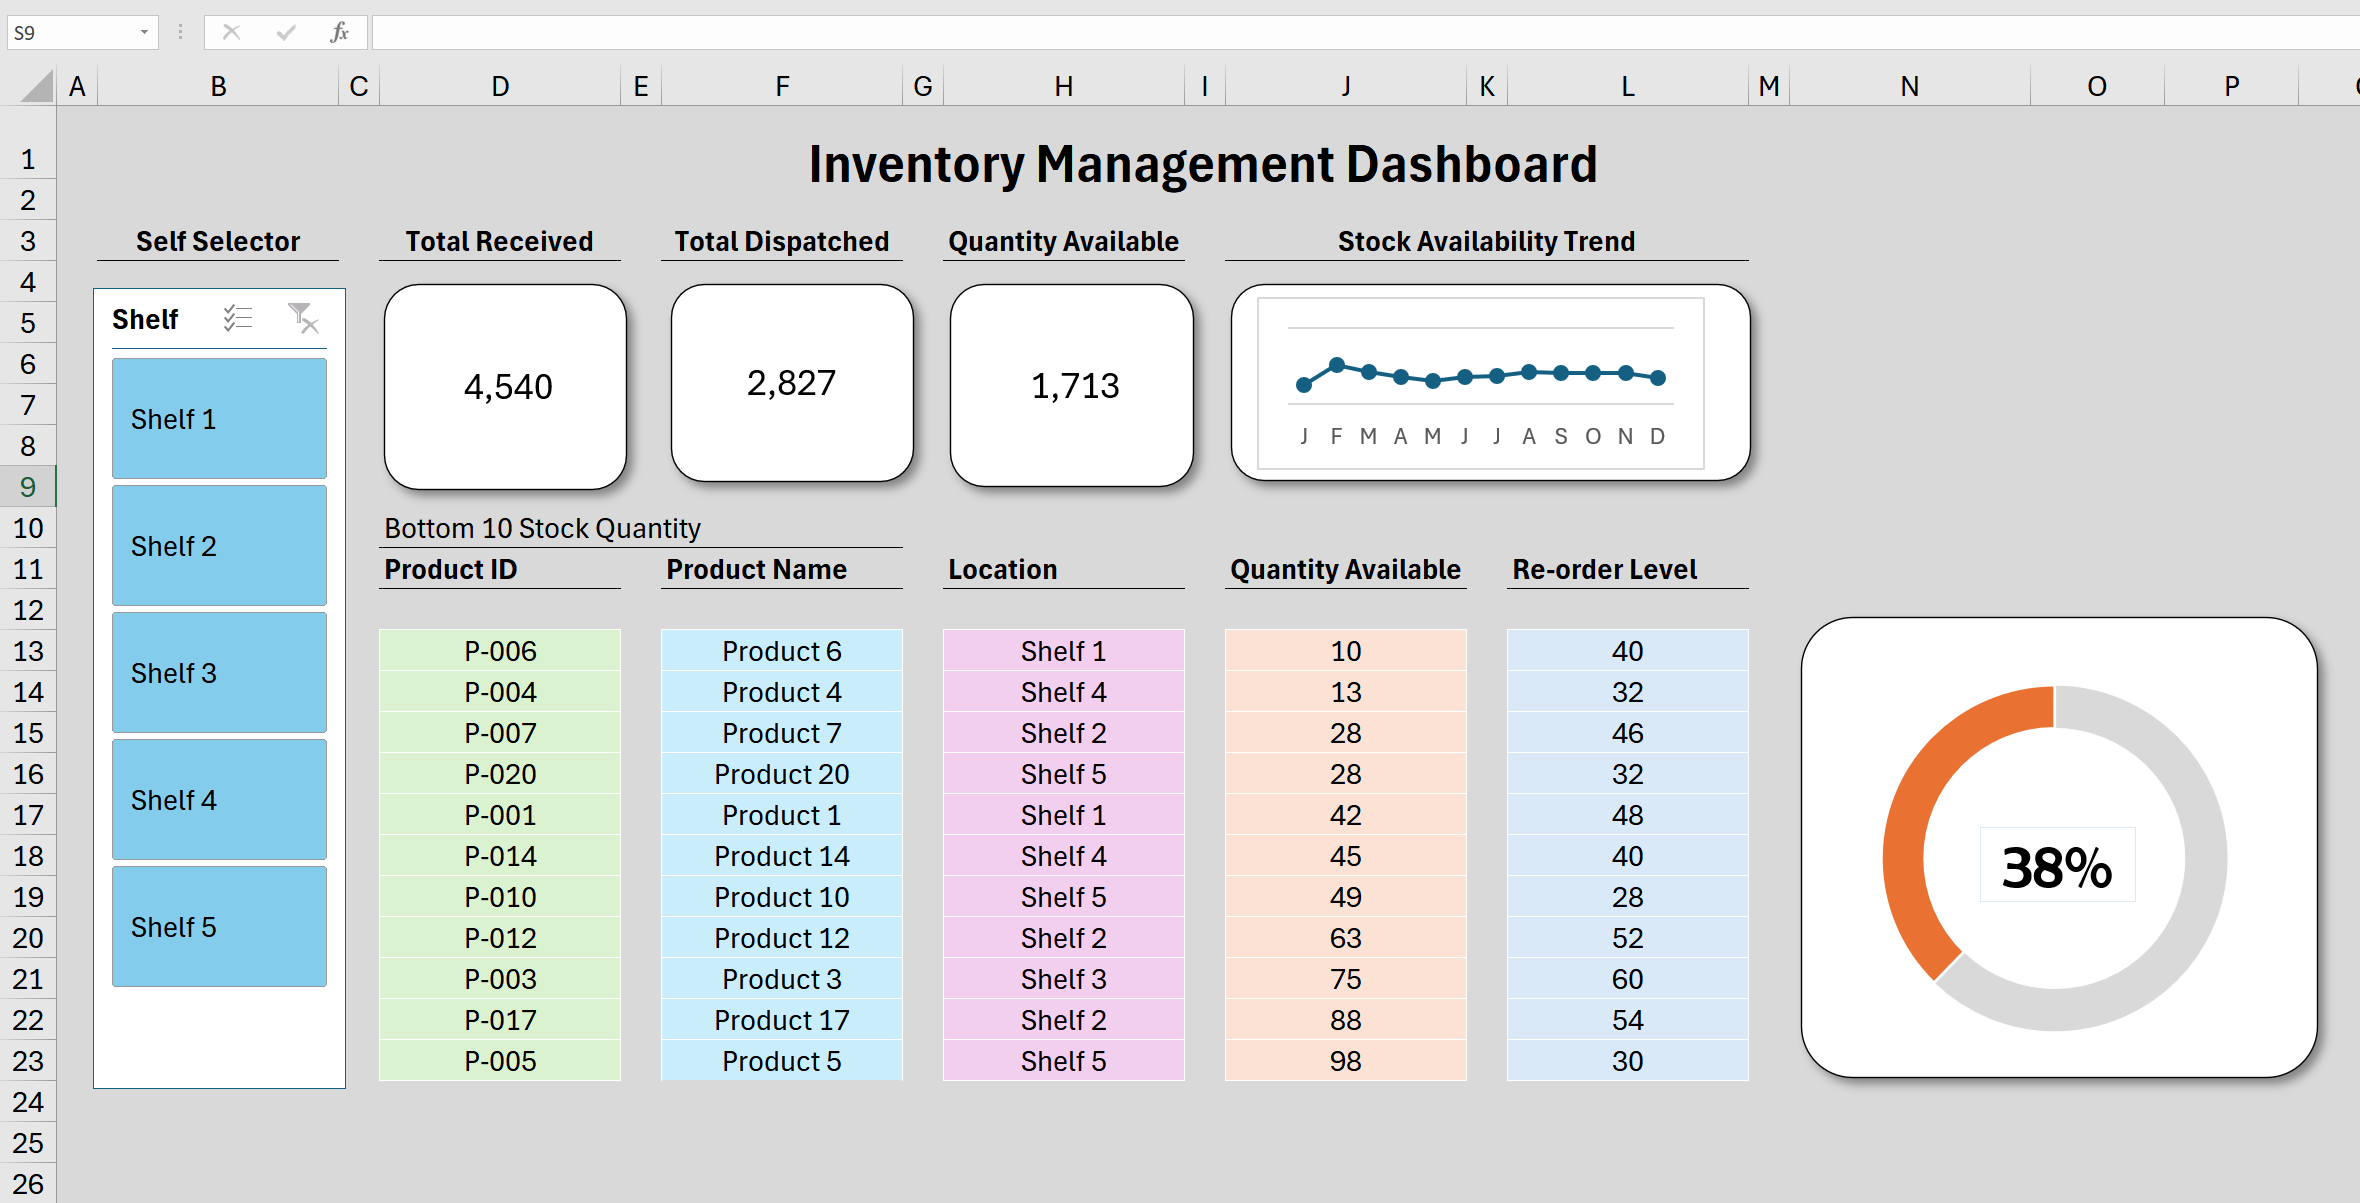This screenshot has width=2360, height=1203.
Task: Select cell P-006
Action: click(500, 651)
